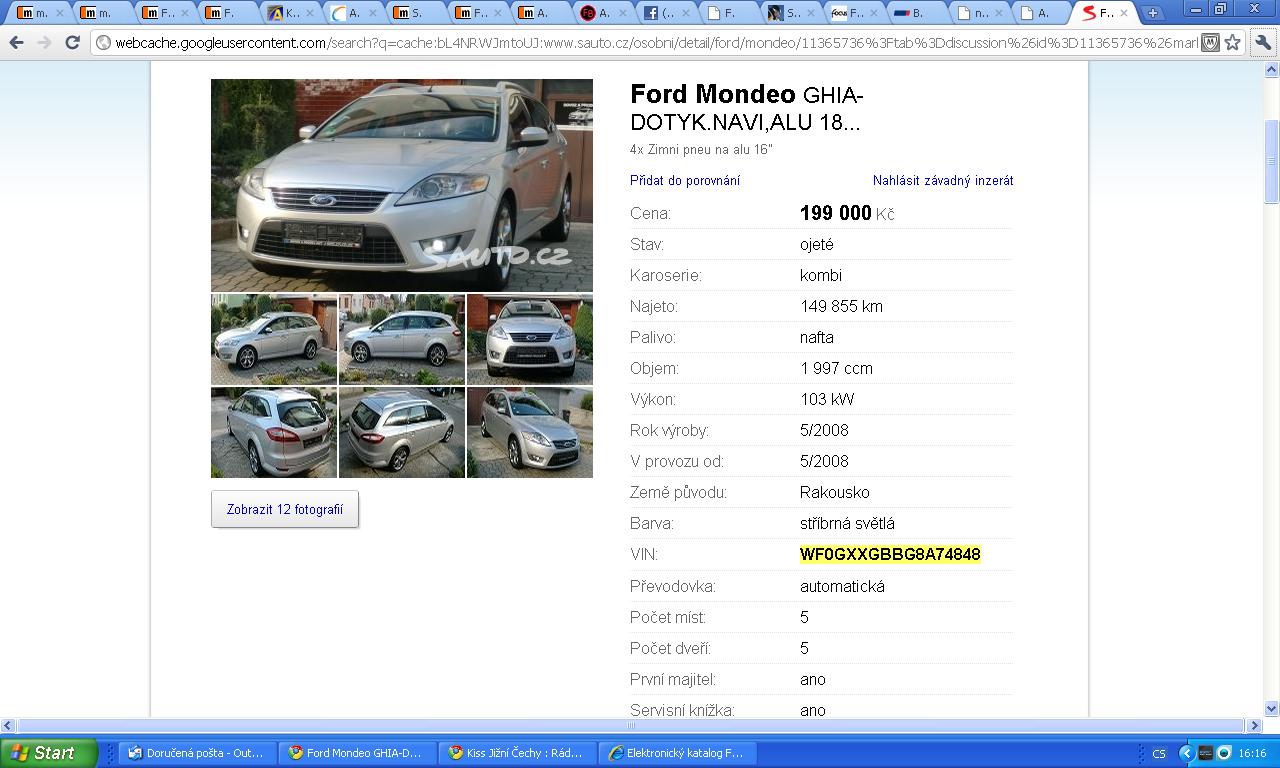Open the Chrome wrench settings menu
The image size is (1280, 768).
(1262, 43)
